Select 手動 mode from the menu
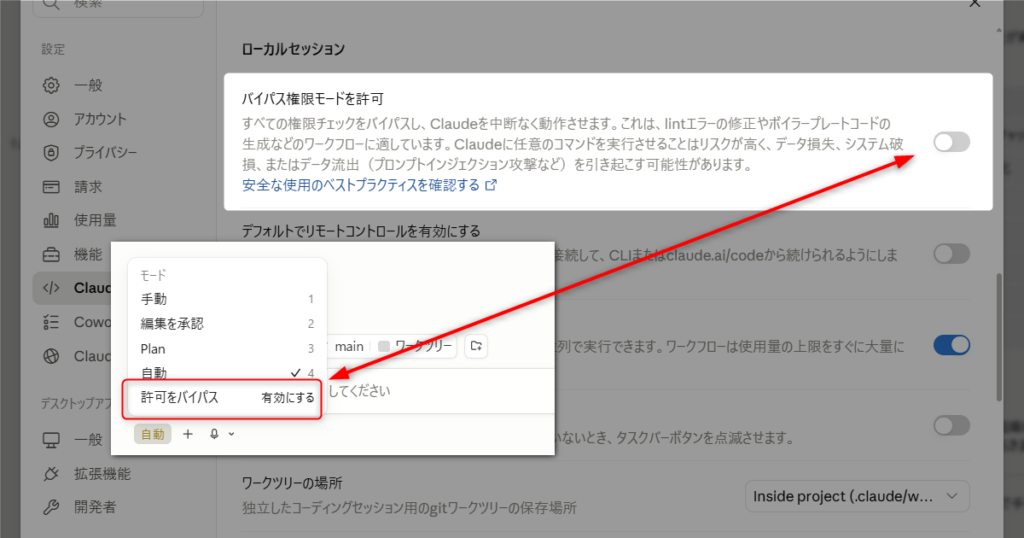 point(227,299)
